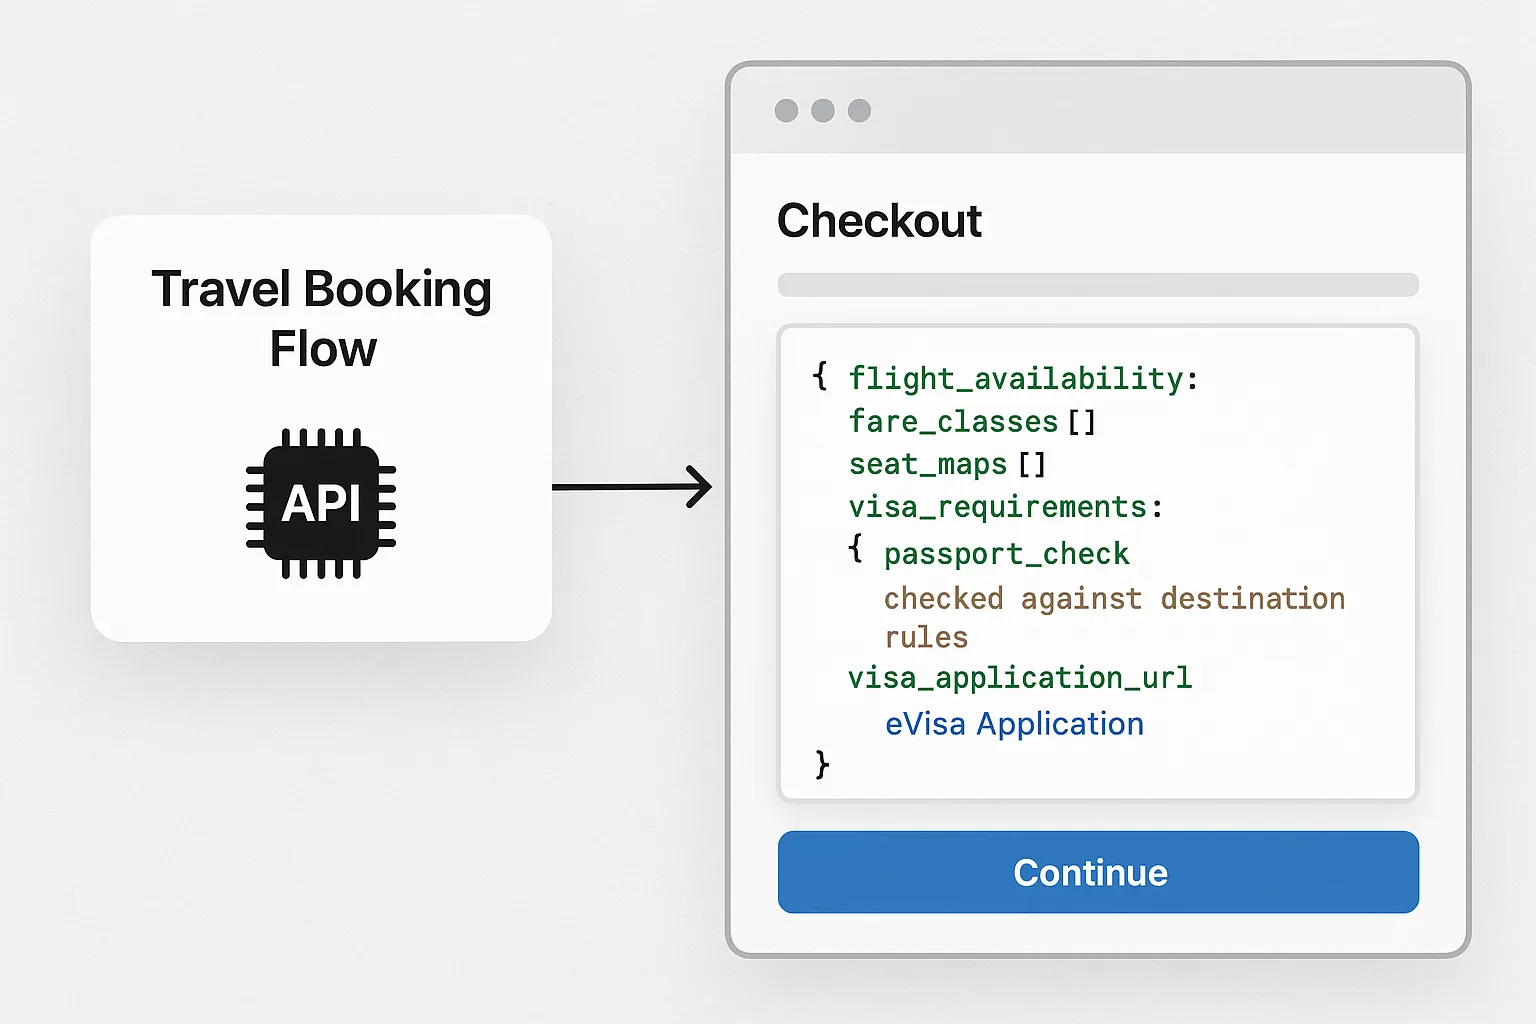Click the middle gray window control dot

(823, 111)
